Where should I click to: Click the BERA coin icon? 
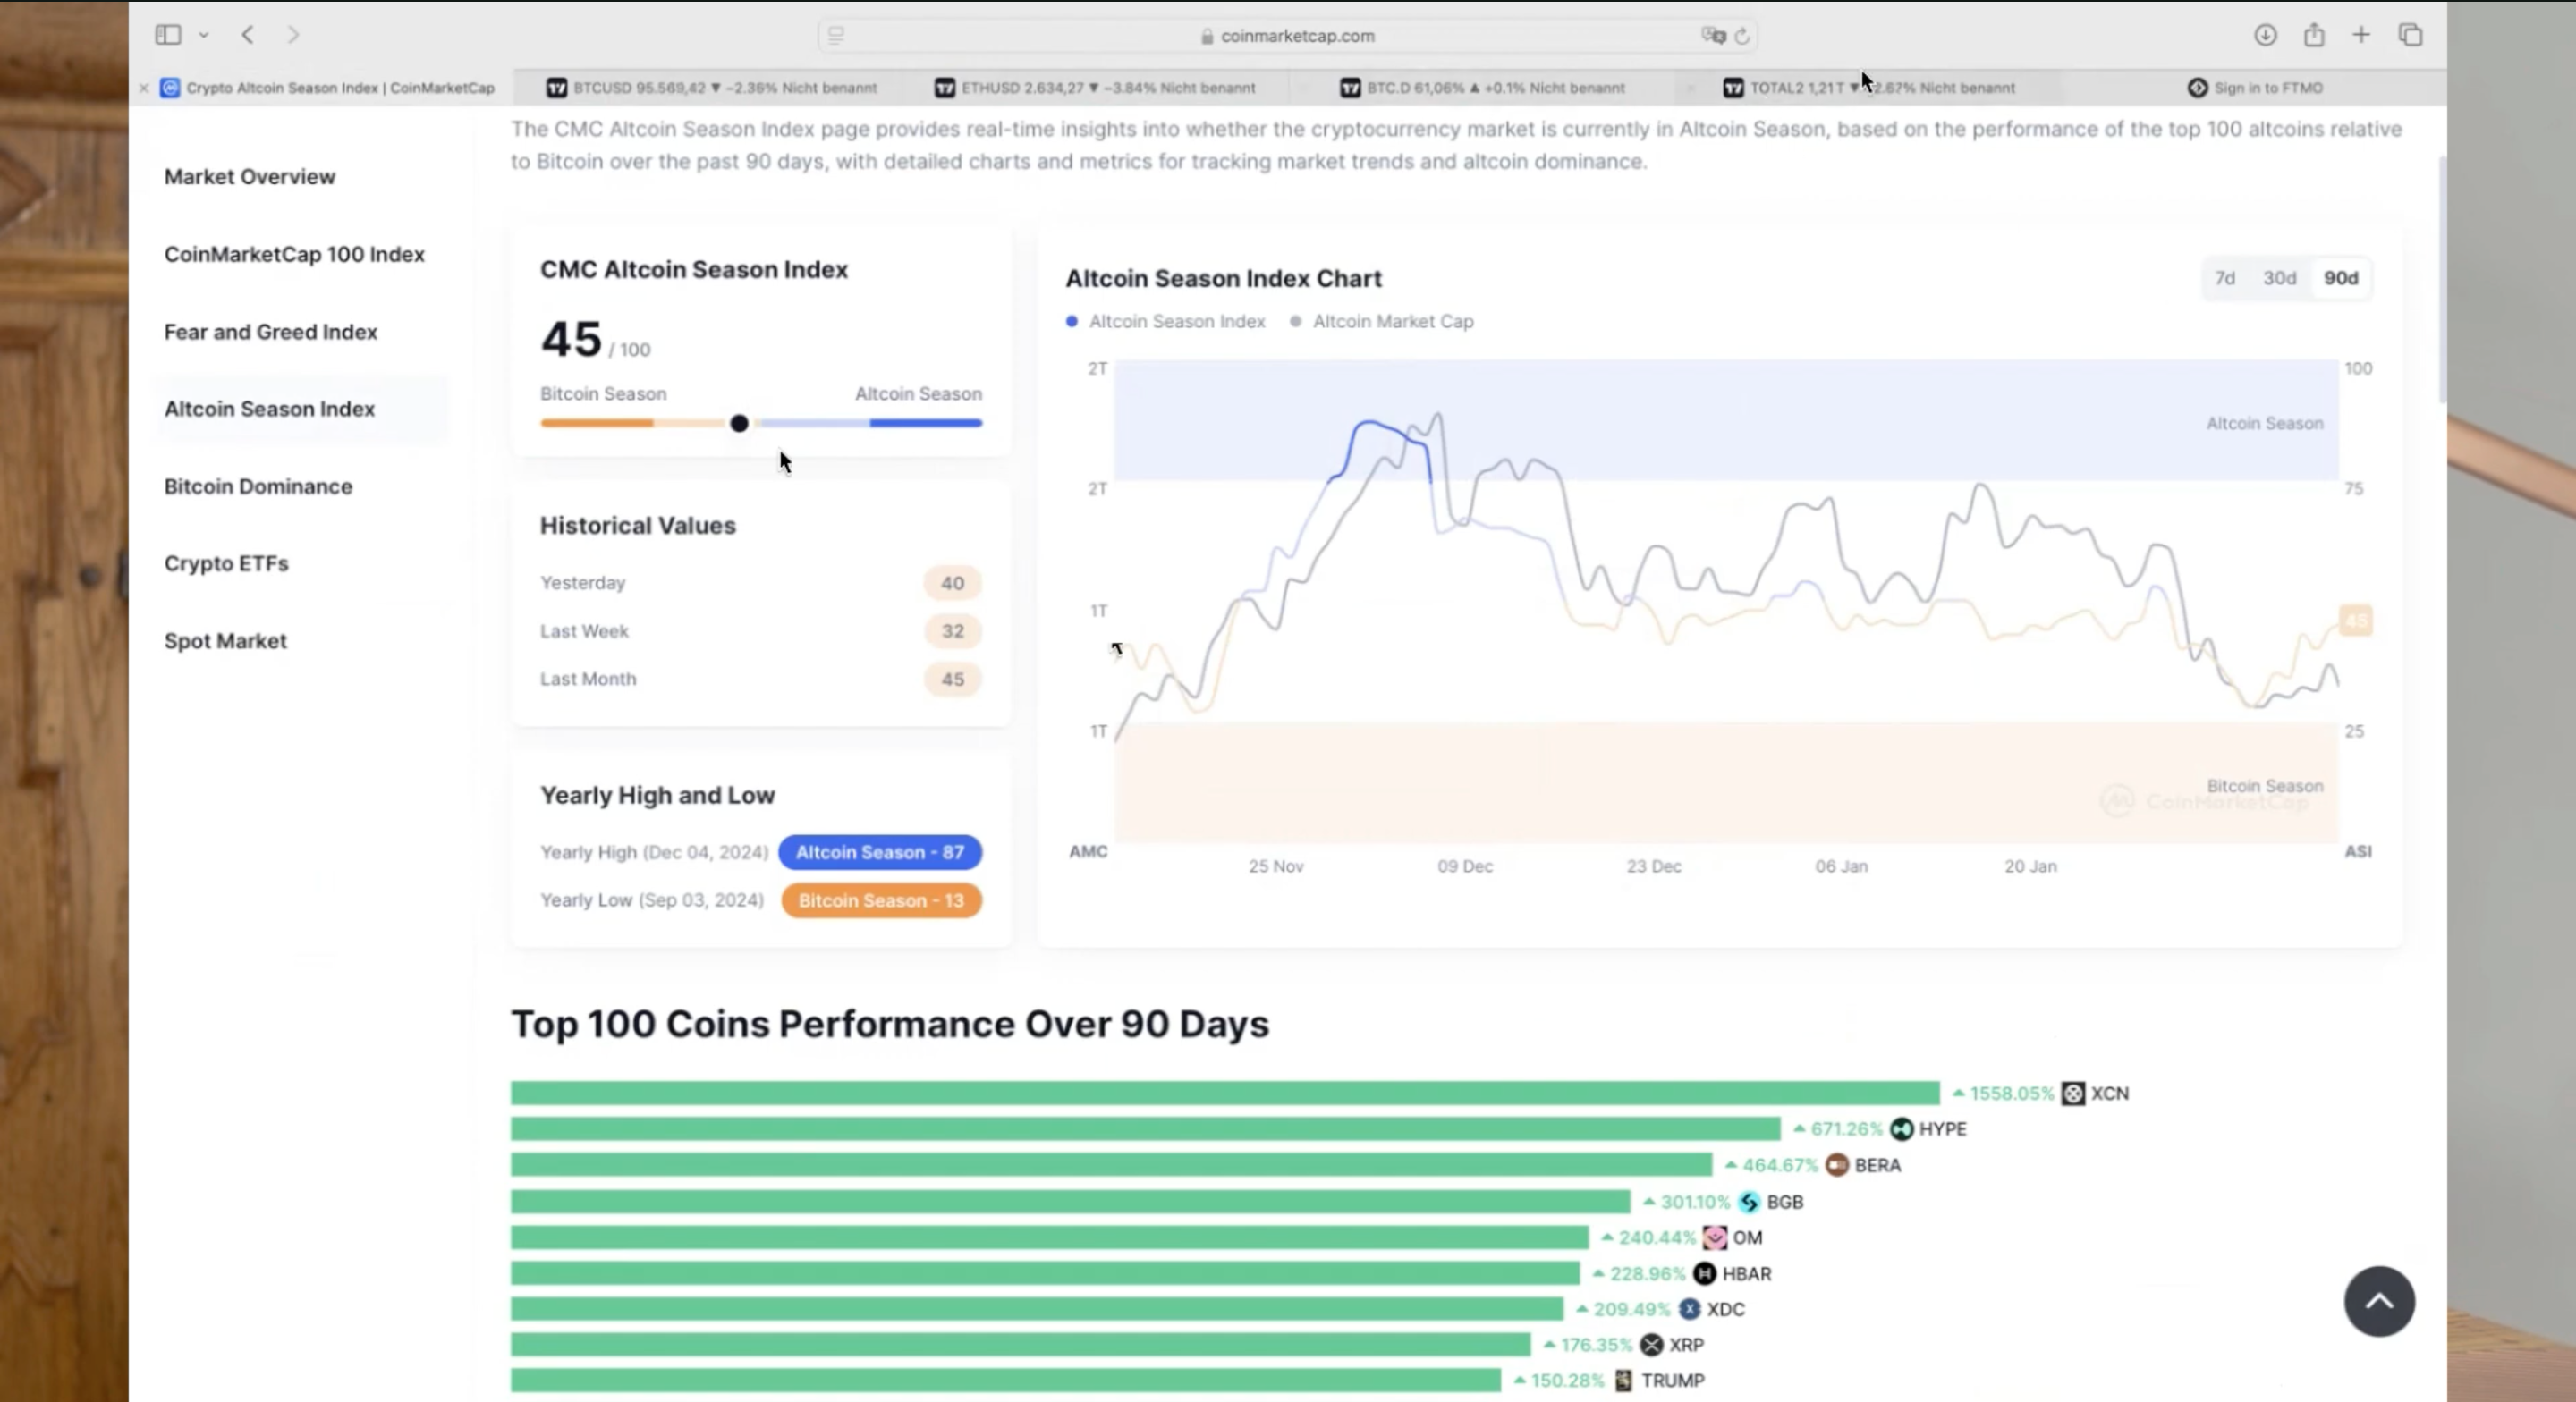pyautogui.click(x=1837, y=1165)
